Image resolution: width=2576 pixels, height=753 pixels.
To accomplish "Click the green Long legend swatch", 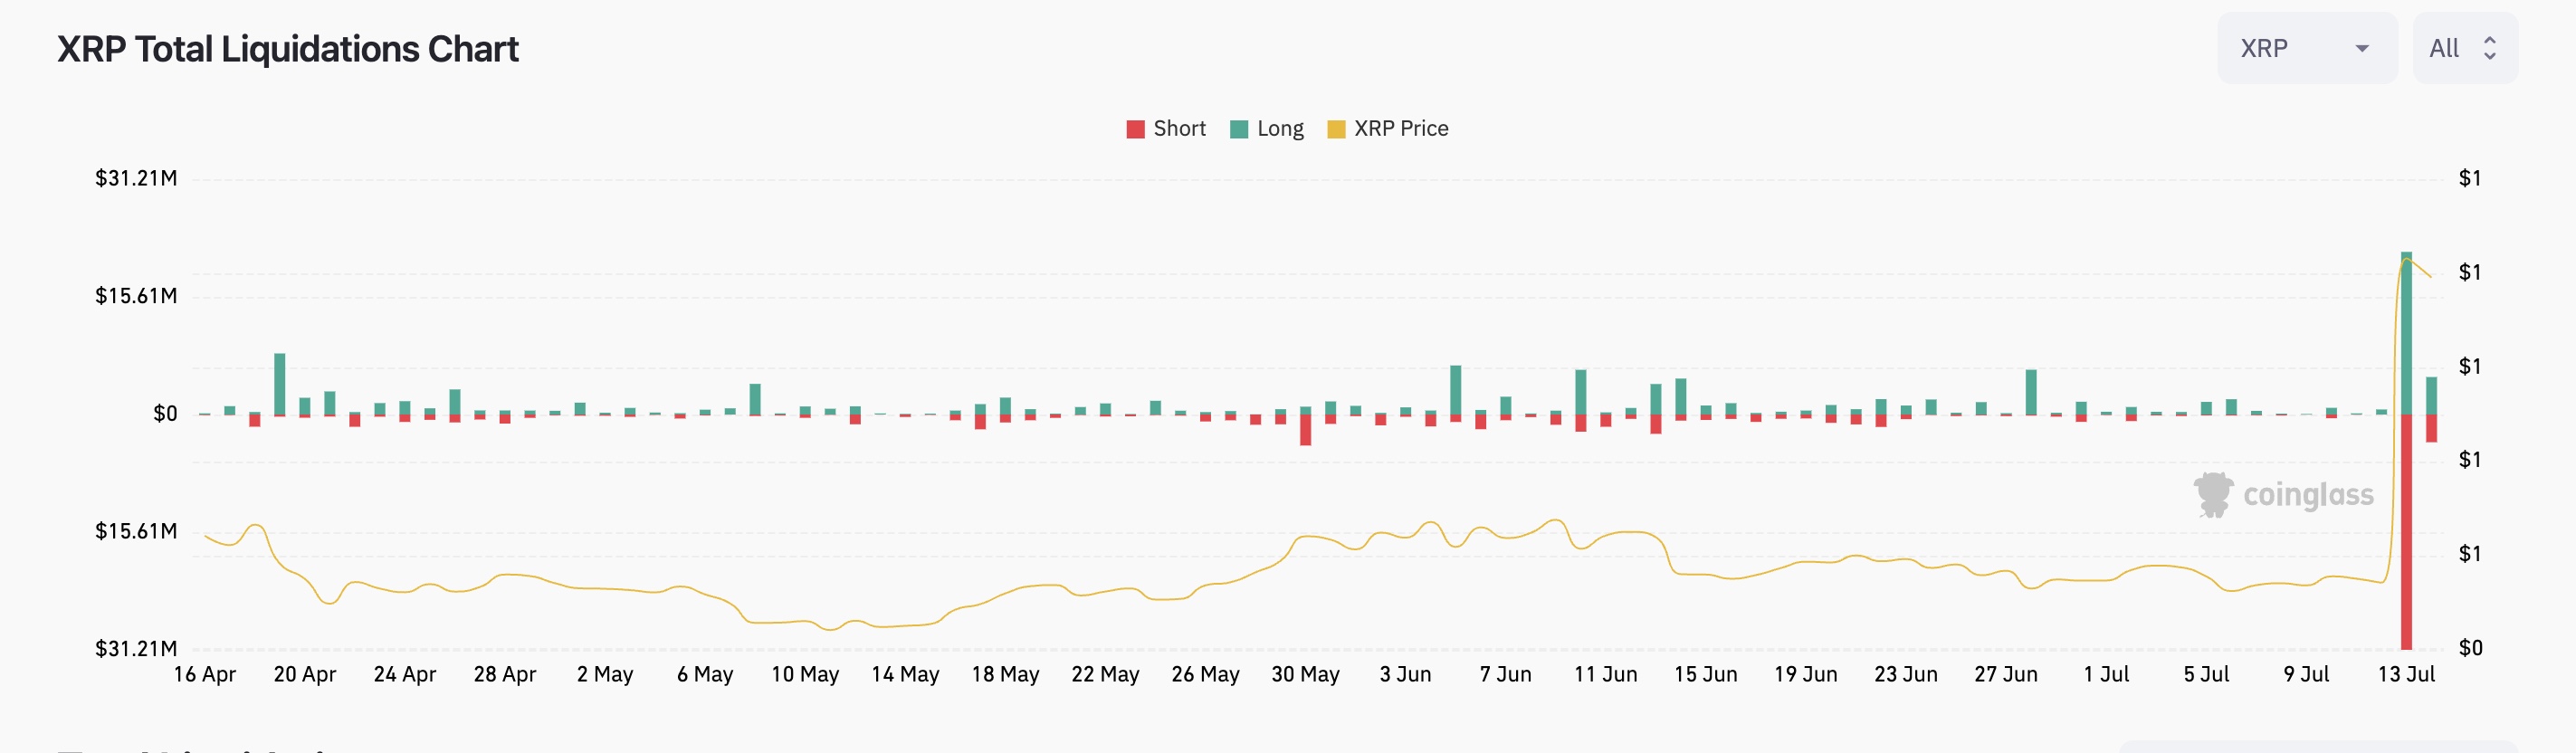I will 1239,129.
